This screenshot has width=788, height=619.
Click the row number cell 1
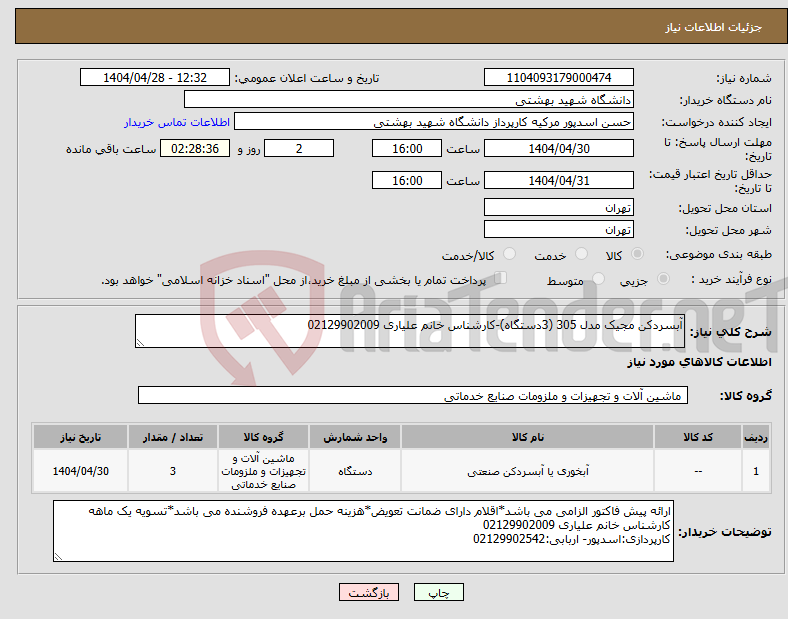(756, 471)
